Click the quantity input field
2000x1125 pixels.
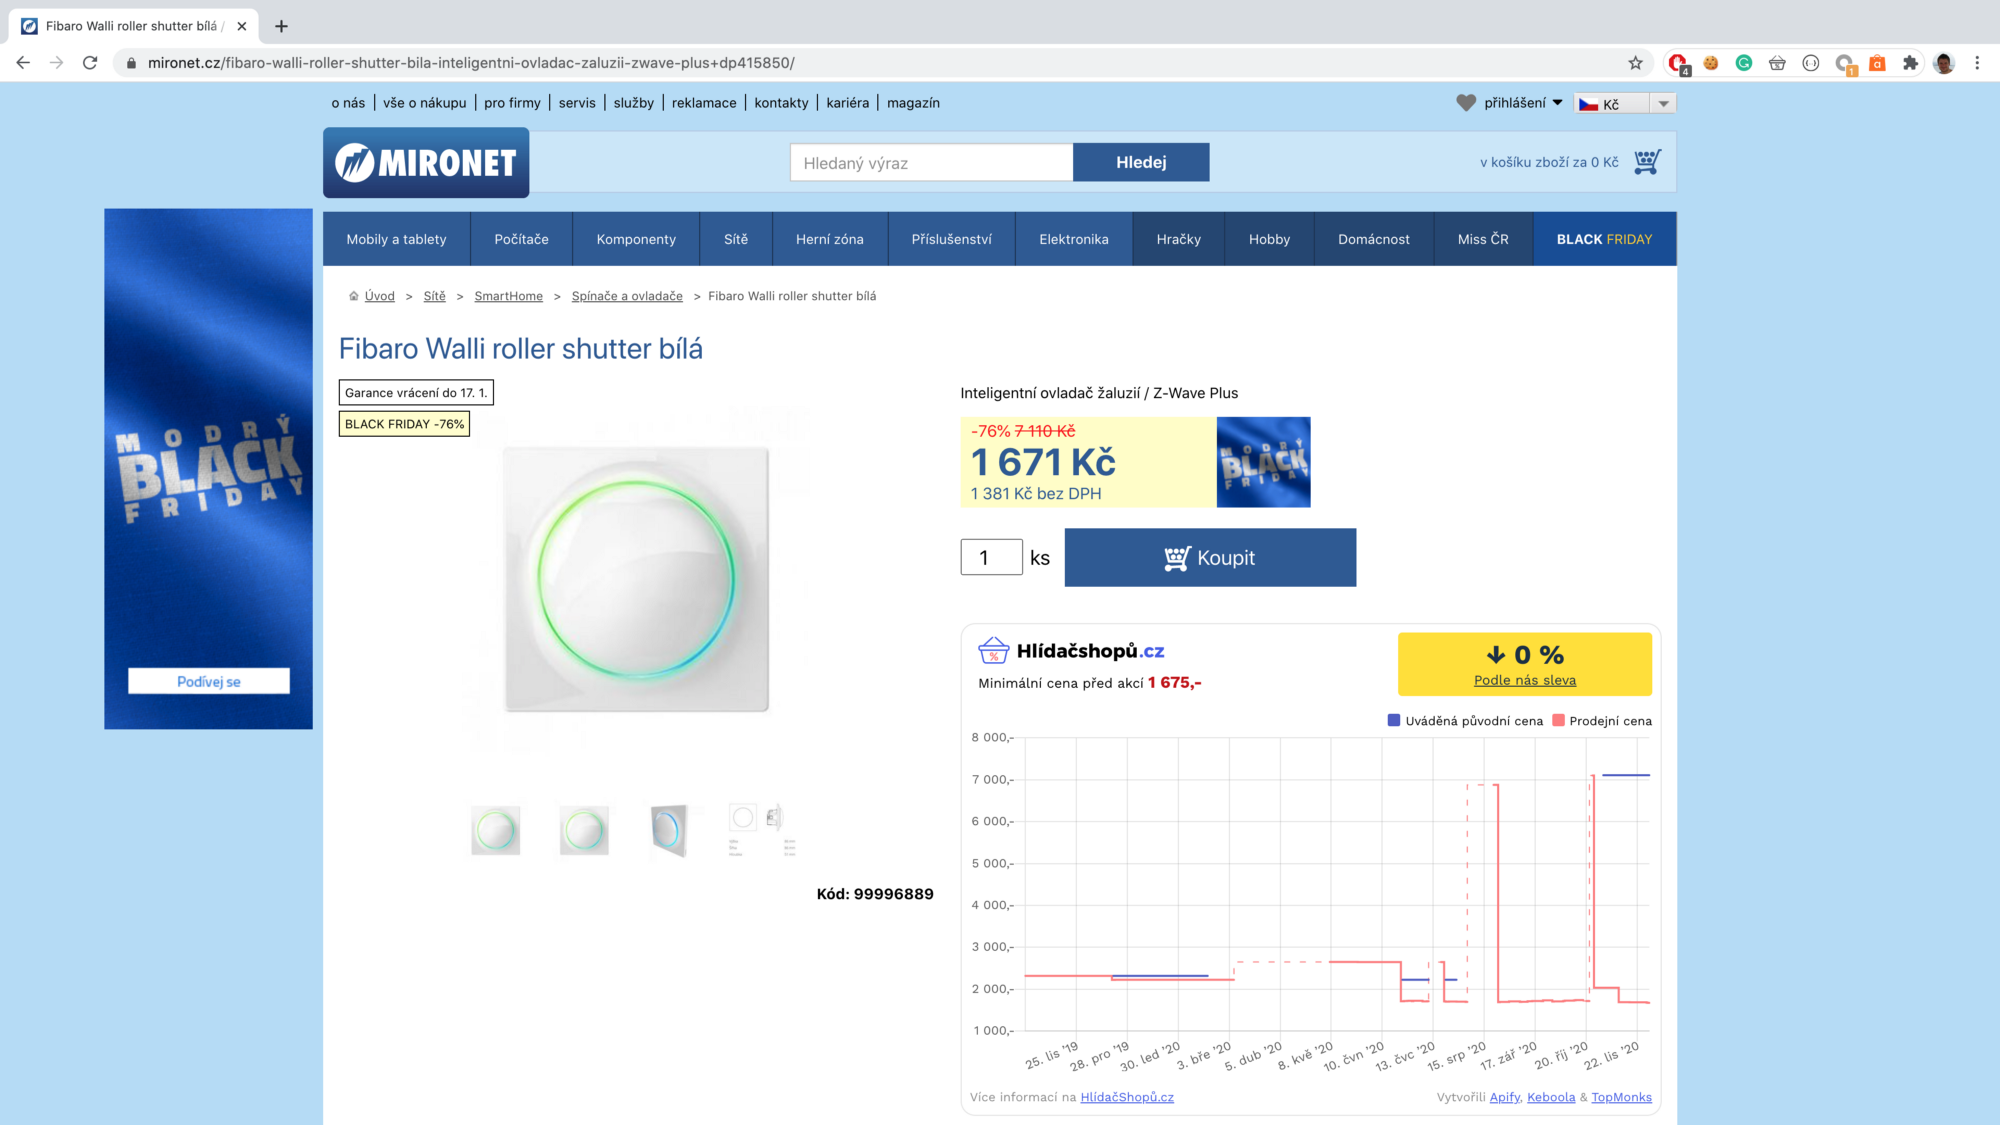tap(990, 557)
